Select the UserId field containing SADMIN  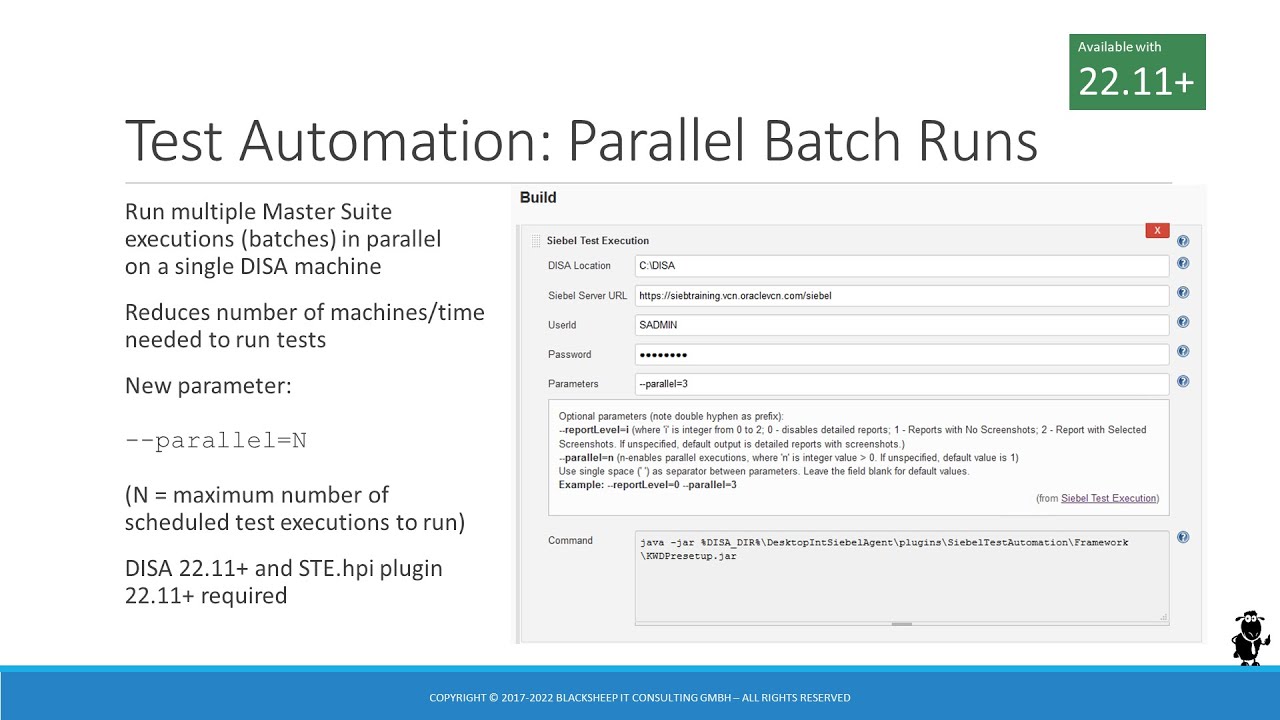[x=901, y=325]
